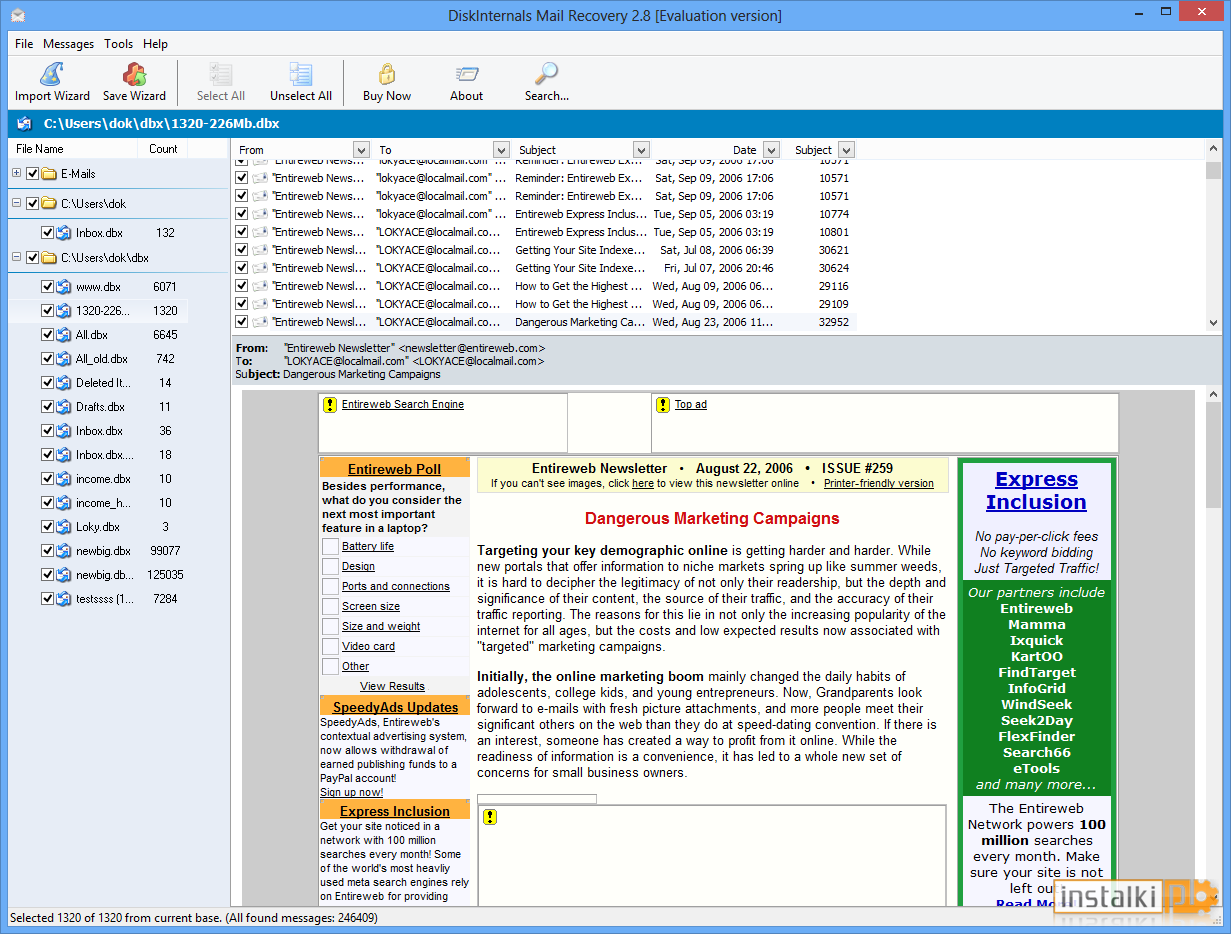Sort by the File Name column header
Screen dimensions: 1231x934
(72, 149)
